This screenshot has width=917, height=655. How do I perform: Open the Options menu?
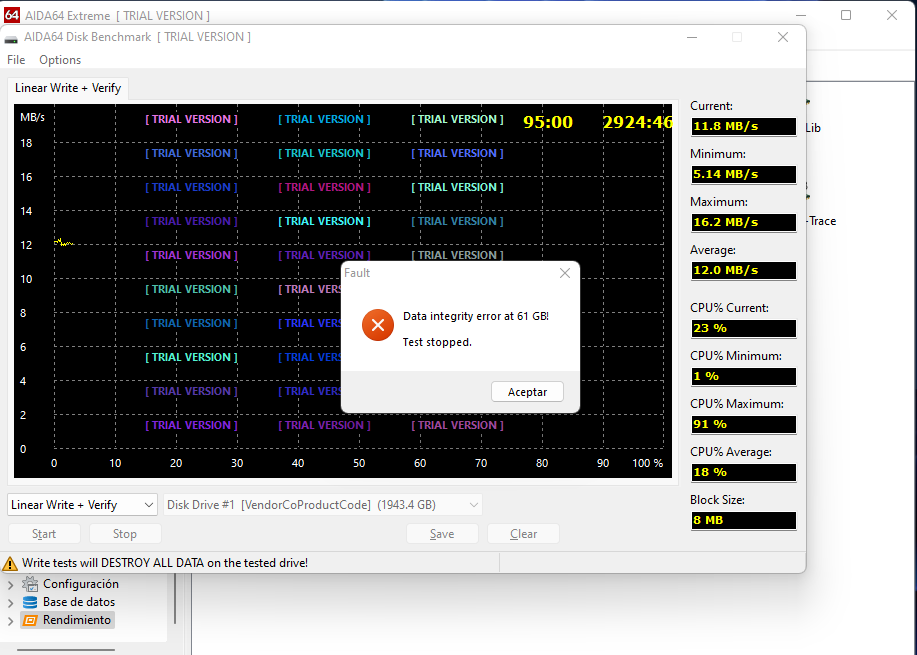tap(60, 60)
